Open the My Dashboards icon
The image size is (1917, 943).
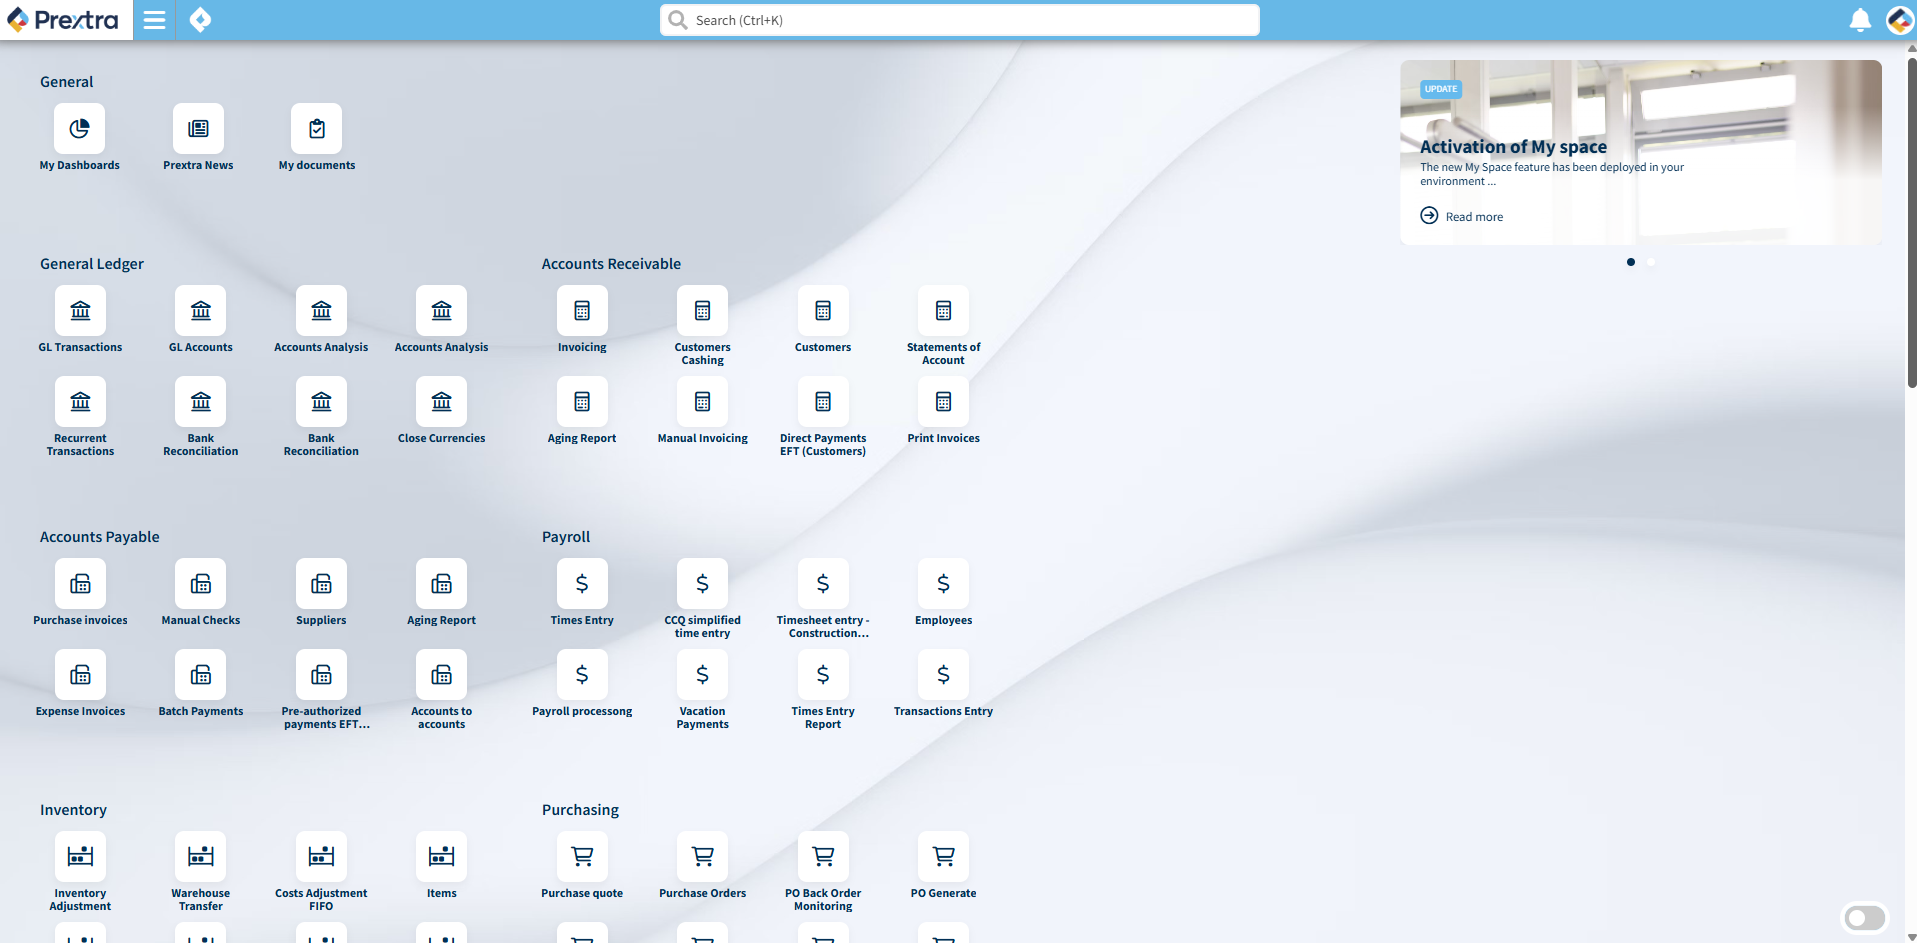pyautogui.click(x=79, y=129)
